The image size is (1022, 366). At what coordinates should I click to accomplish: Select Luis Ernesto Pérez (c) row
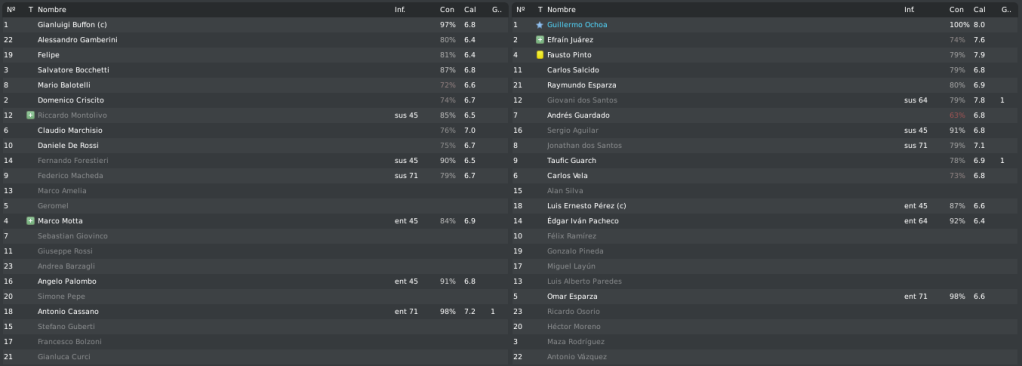click(766, 206)
